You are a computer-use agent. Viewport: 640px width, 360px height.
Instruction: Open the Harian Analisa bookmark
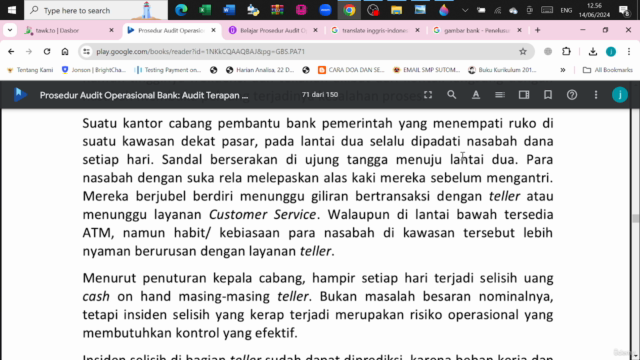[x=260, y=70]
